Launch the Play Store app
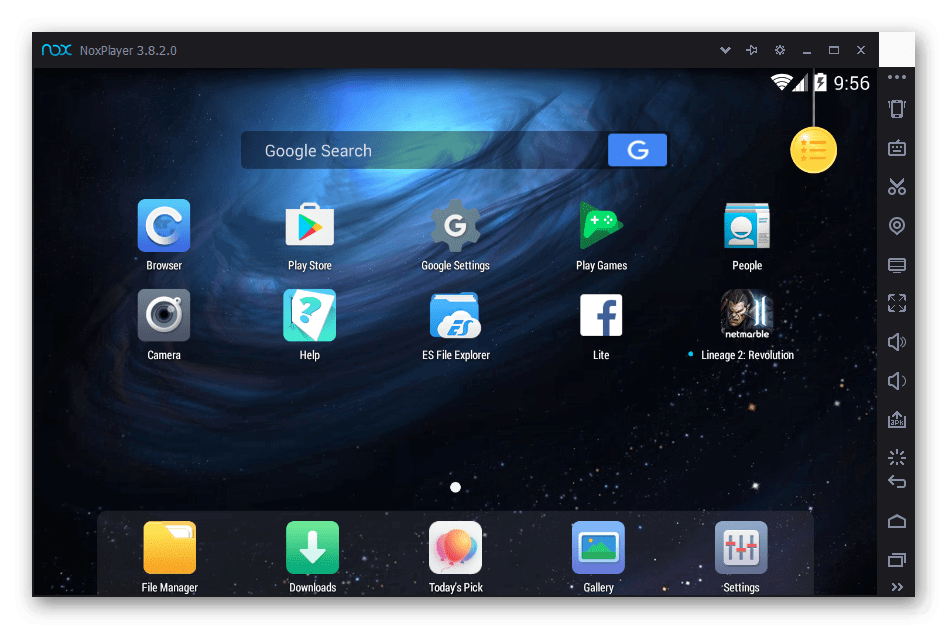 [309, 225]
